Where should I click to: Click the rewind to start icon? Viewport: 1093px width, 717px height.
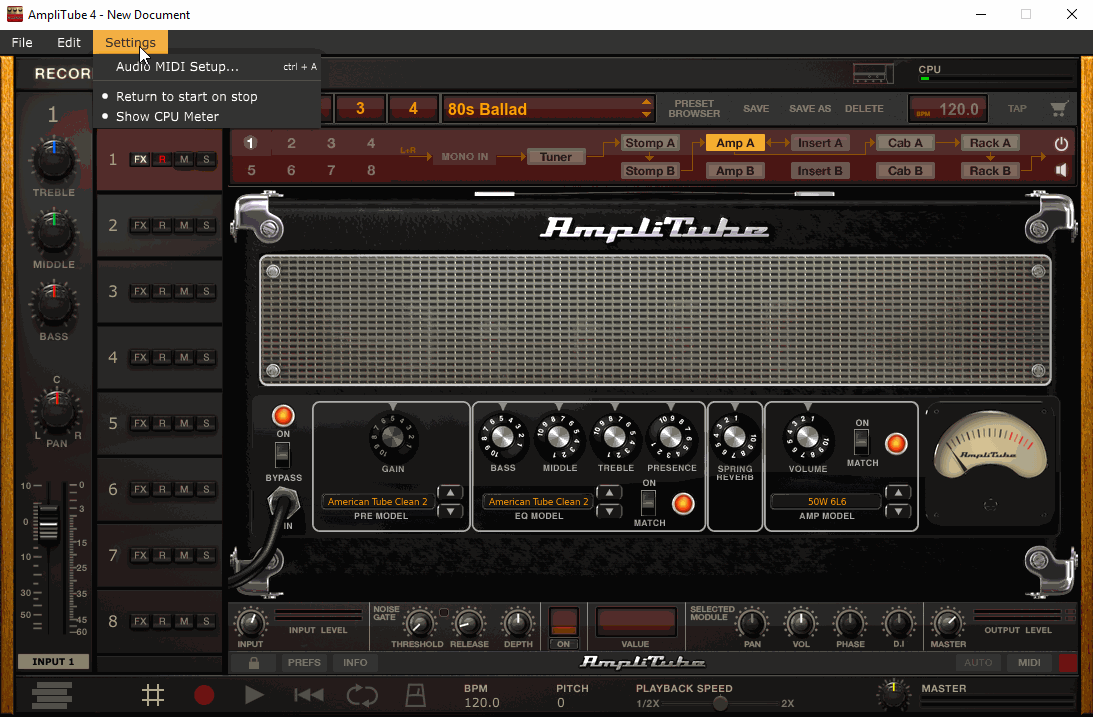pos(308,695)
